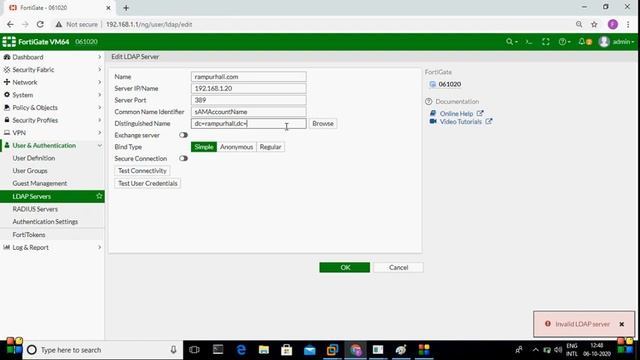This screenshot has width=640, height=360.
Task: Click Test User Credentials button
Action: click(x=147, y=183)
